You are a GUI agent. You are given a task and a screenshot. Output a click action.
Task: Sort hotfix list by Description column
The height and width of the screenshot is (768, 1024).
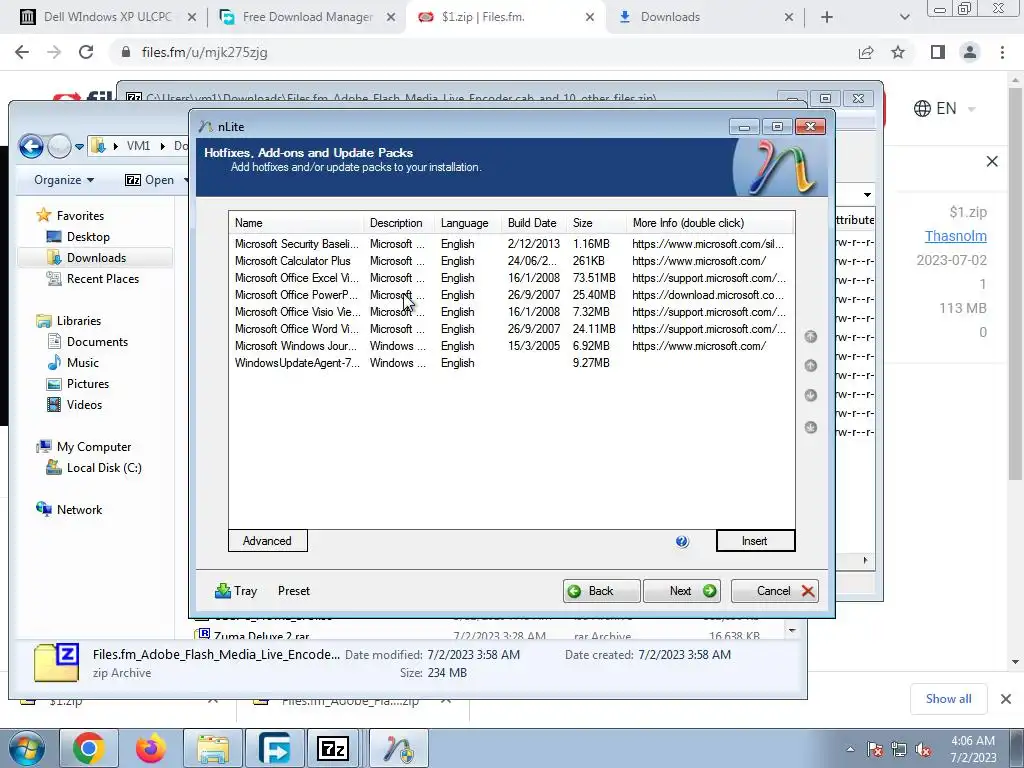(x=399, y=223)
